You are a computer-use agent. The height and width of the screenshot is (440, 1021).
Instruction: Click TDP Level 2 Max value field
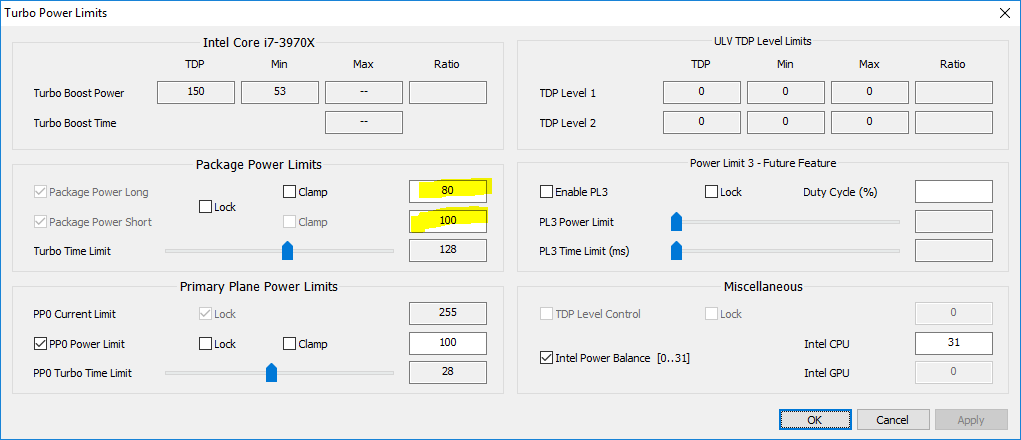coord(869,122)
